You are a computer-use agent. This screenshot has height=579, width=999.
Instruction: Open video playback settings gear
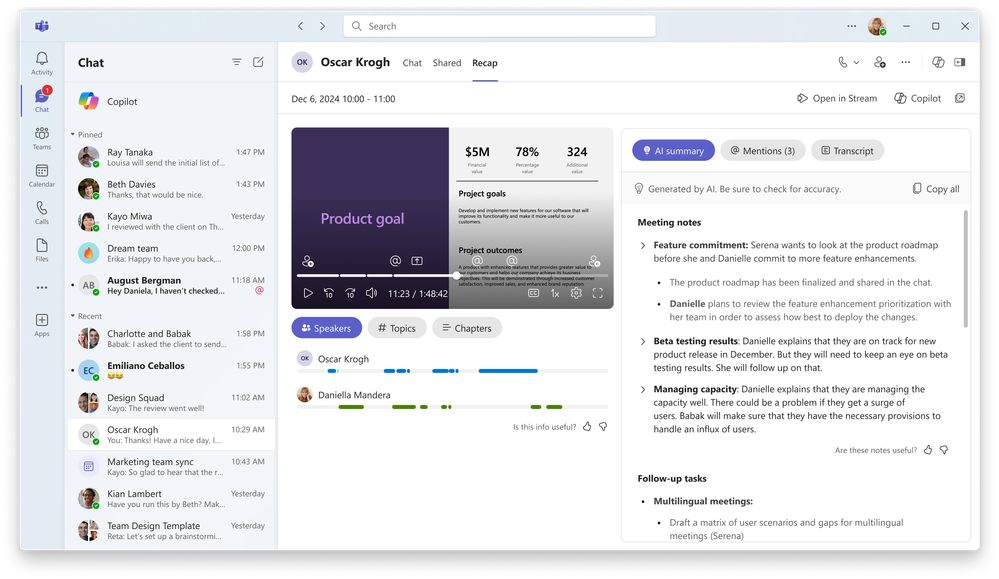(576, 293)
